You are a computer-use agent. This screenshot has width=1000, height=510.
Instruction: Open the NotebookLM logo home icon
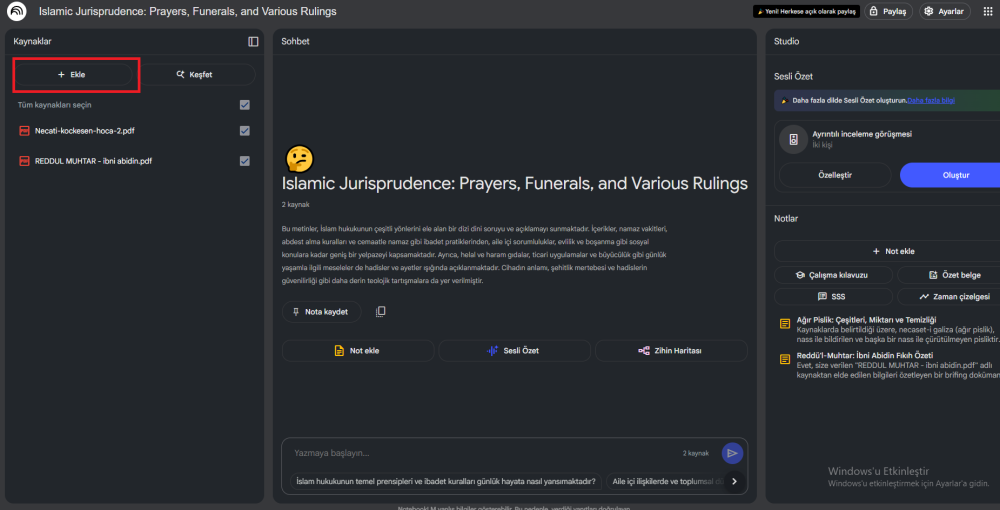pyautogui.click(x=17, y=11)
